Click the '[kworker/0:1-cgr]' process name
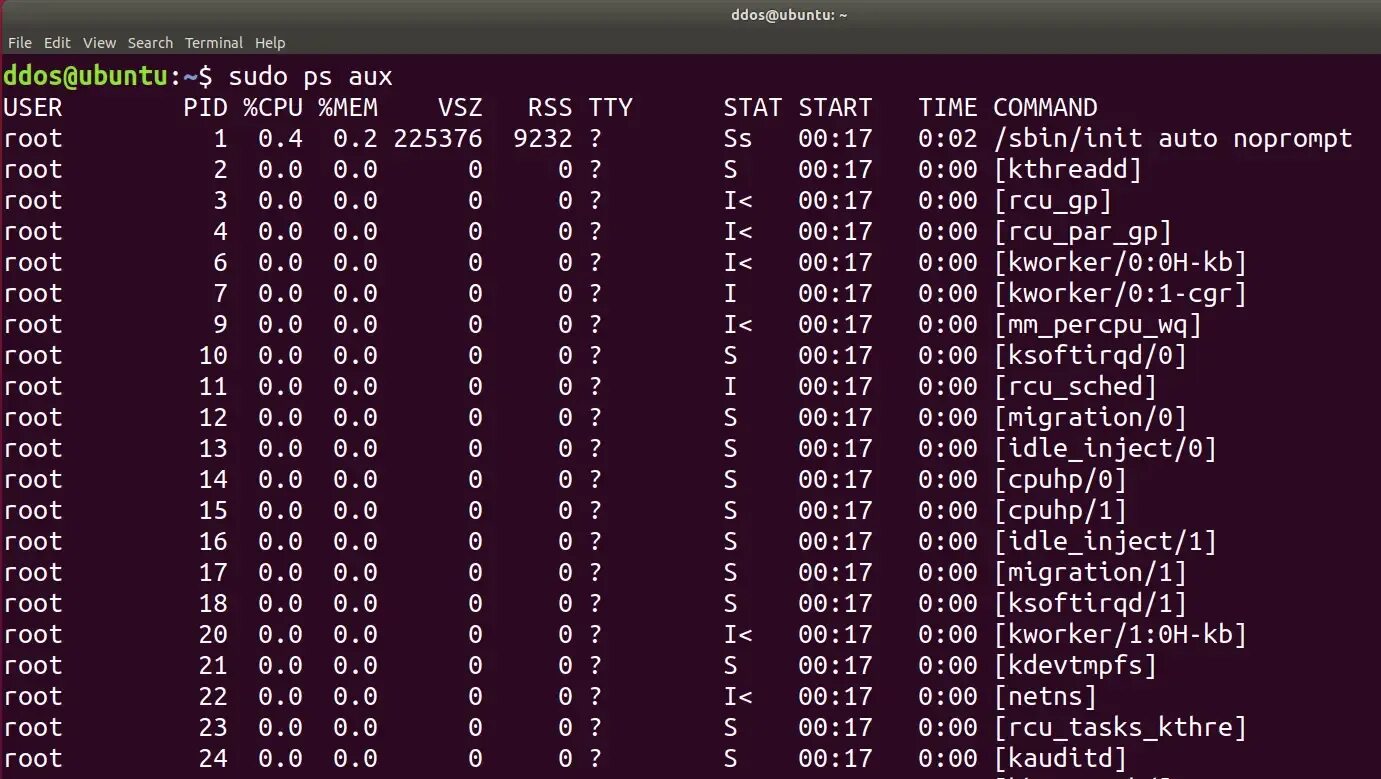The height and width of the screenshot is (779, 1381). tap(1120, 293)
